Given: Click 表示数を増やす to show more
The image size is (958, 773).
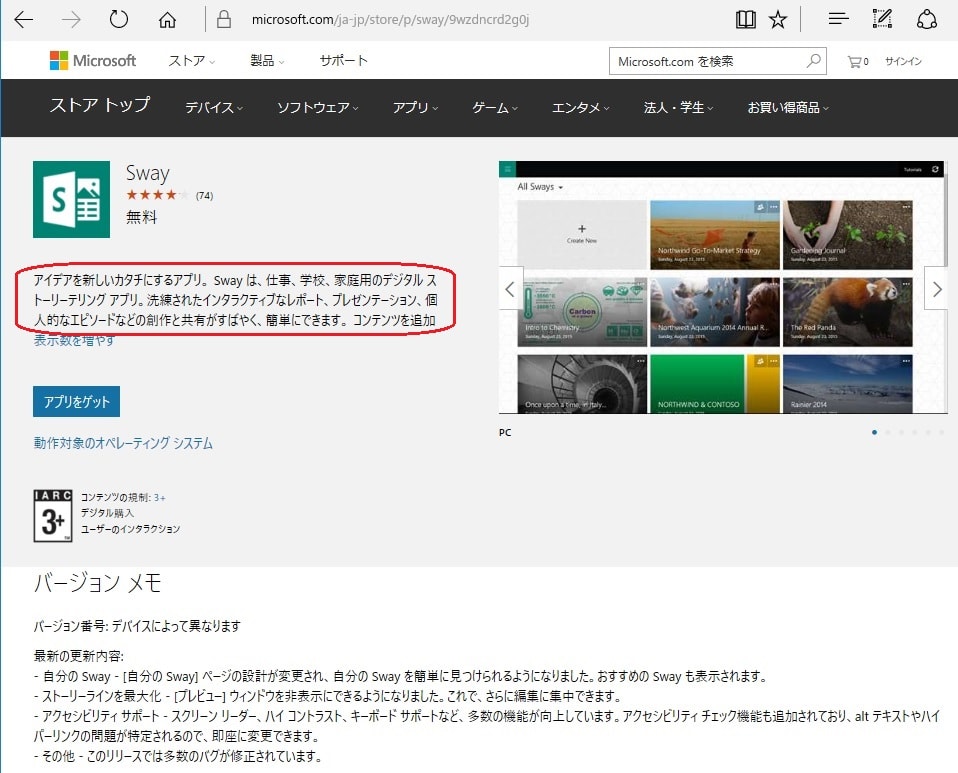Looking at the screenshot, I should [74, 340].
